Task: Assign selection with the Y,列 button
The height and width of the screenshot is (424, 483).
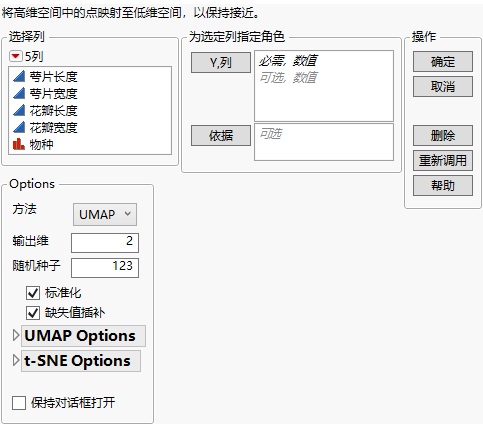Action: tap(221, 62)
